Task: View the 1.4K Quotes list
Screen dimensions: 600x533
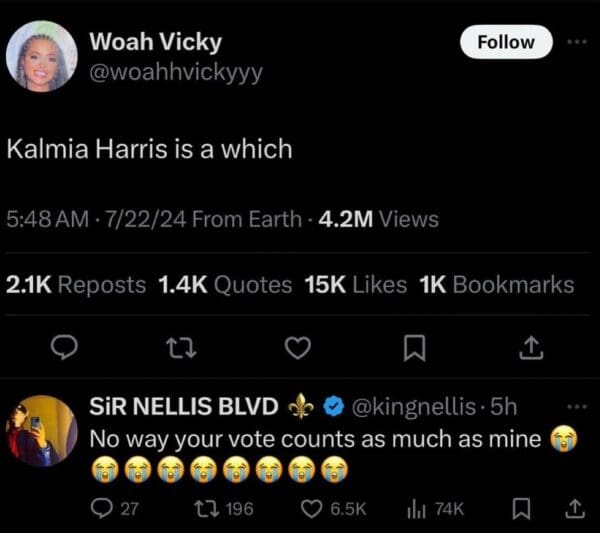Action: click(x=224, y=284)
